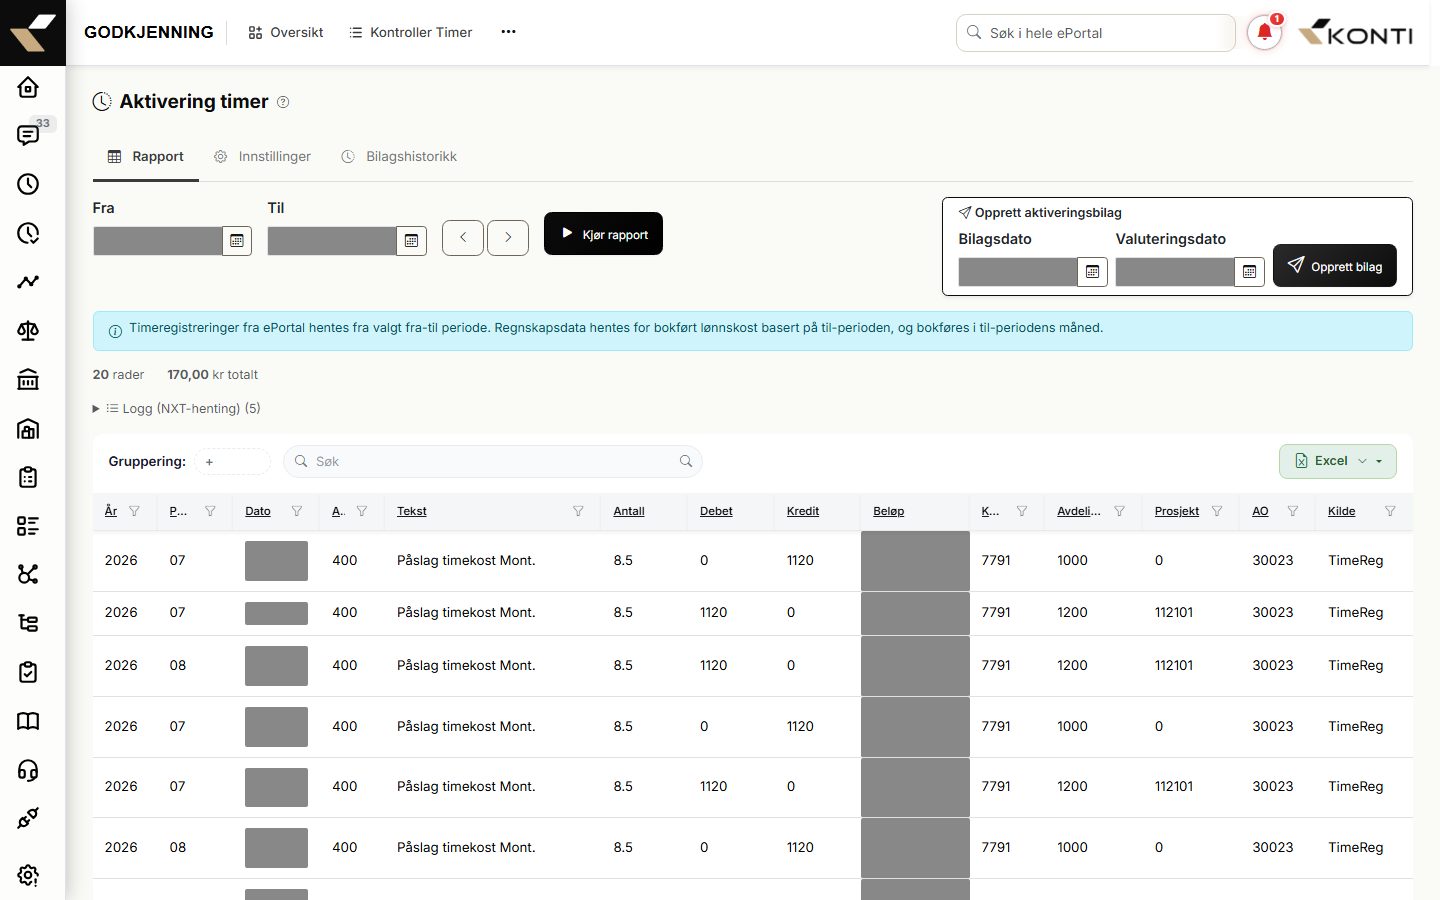The width and height of the screenshot is (1440, 900).
Task: Click the Bilagsdato input field
Action: (1018, 272)
